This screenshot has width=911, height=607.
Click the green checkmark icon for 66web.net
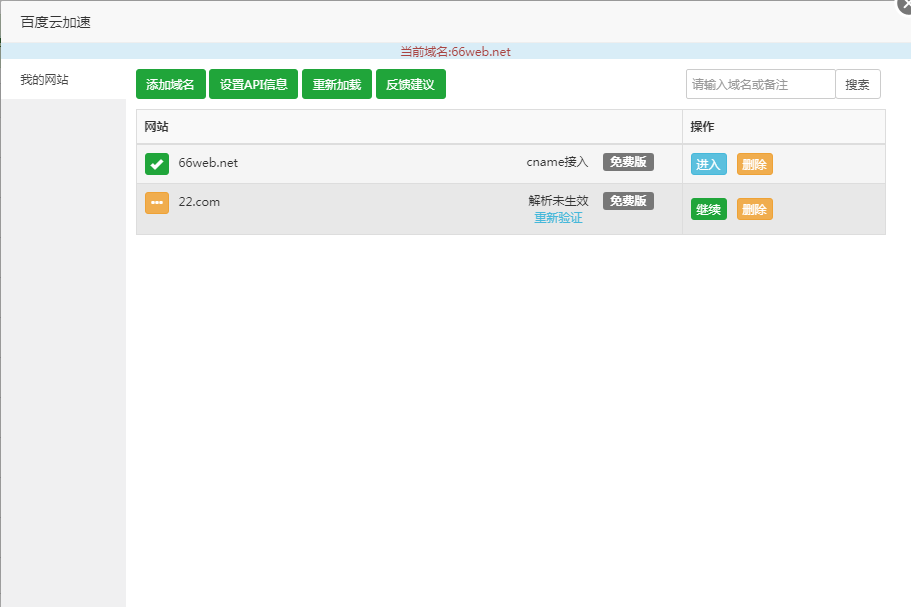tap(157, 164)
